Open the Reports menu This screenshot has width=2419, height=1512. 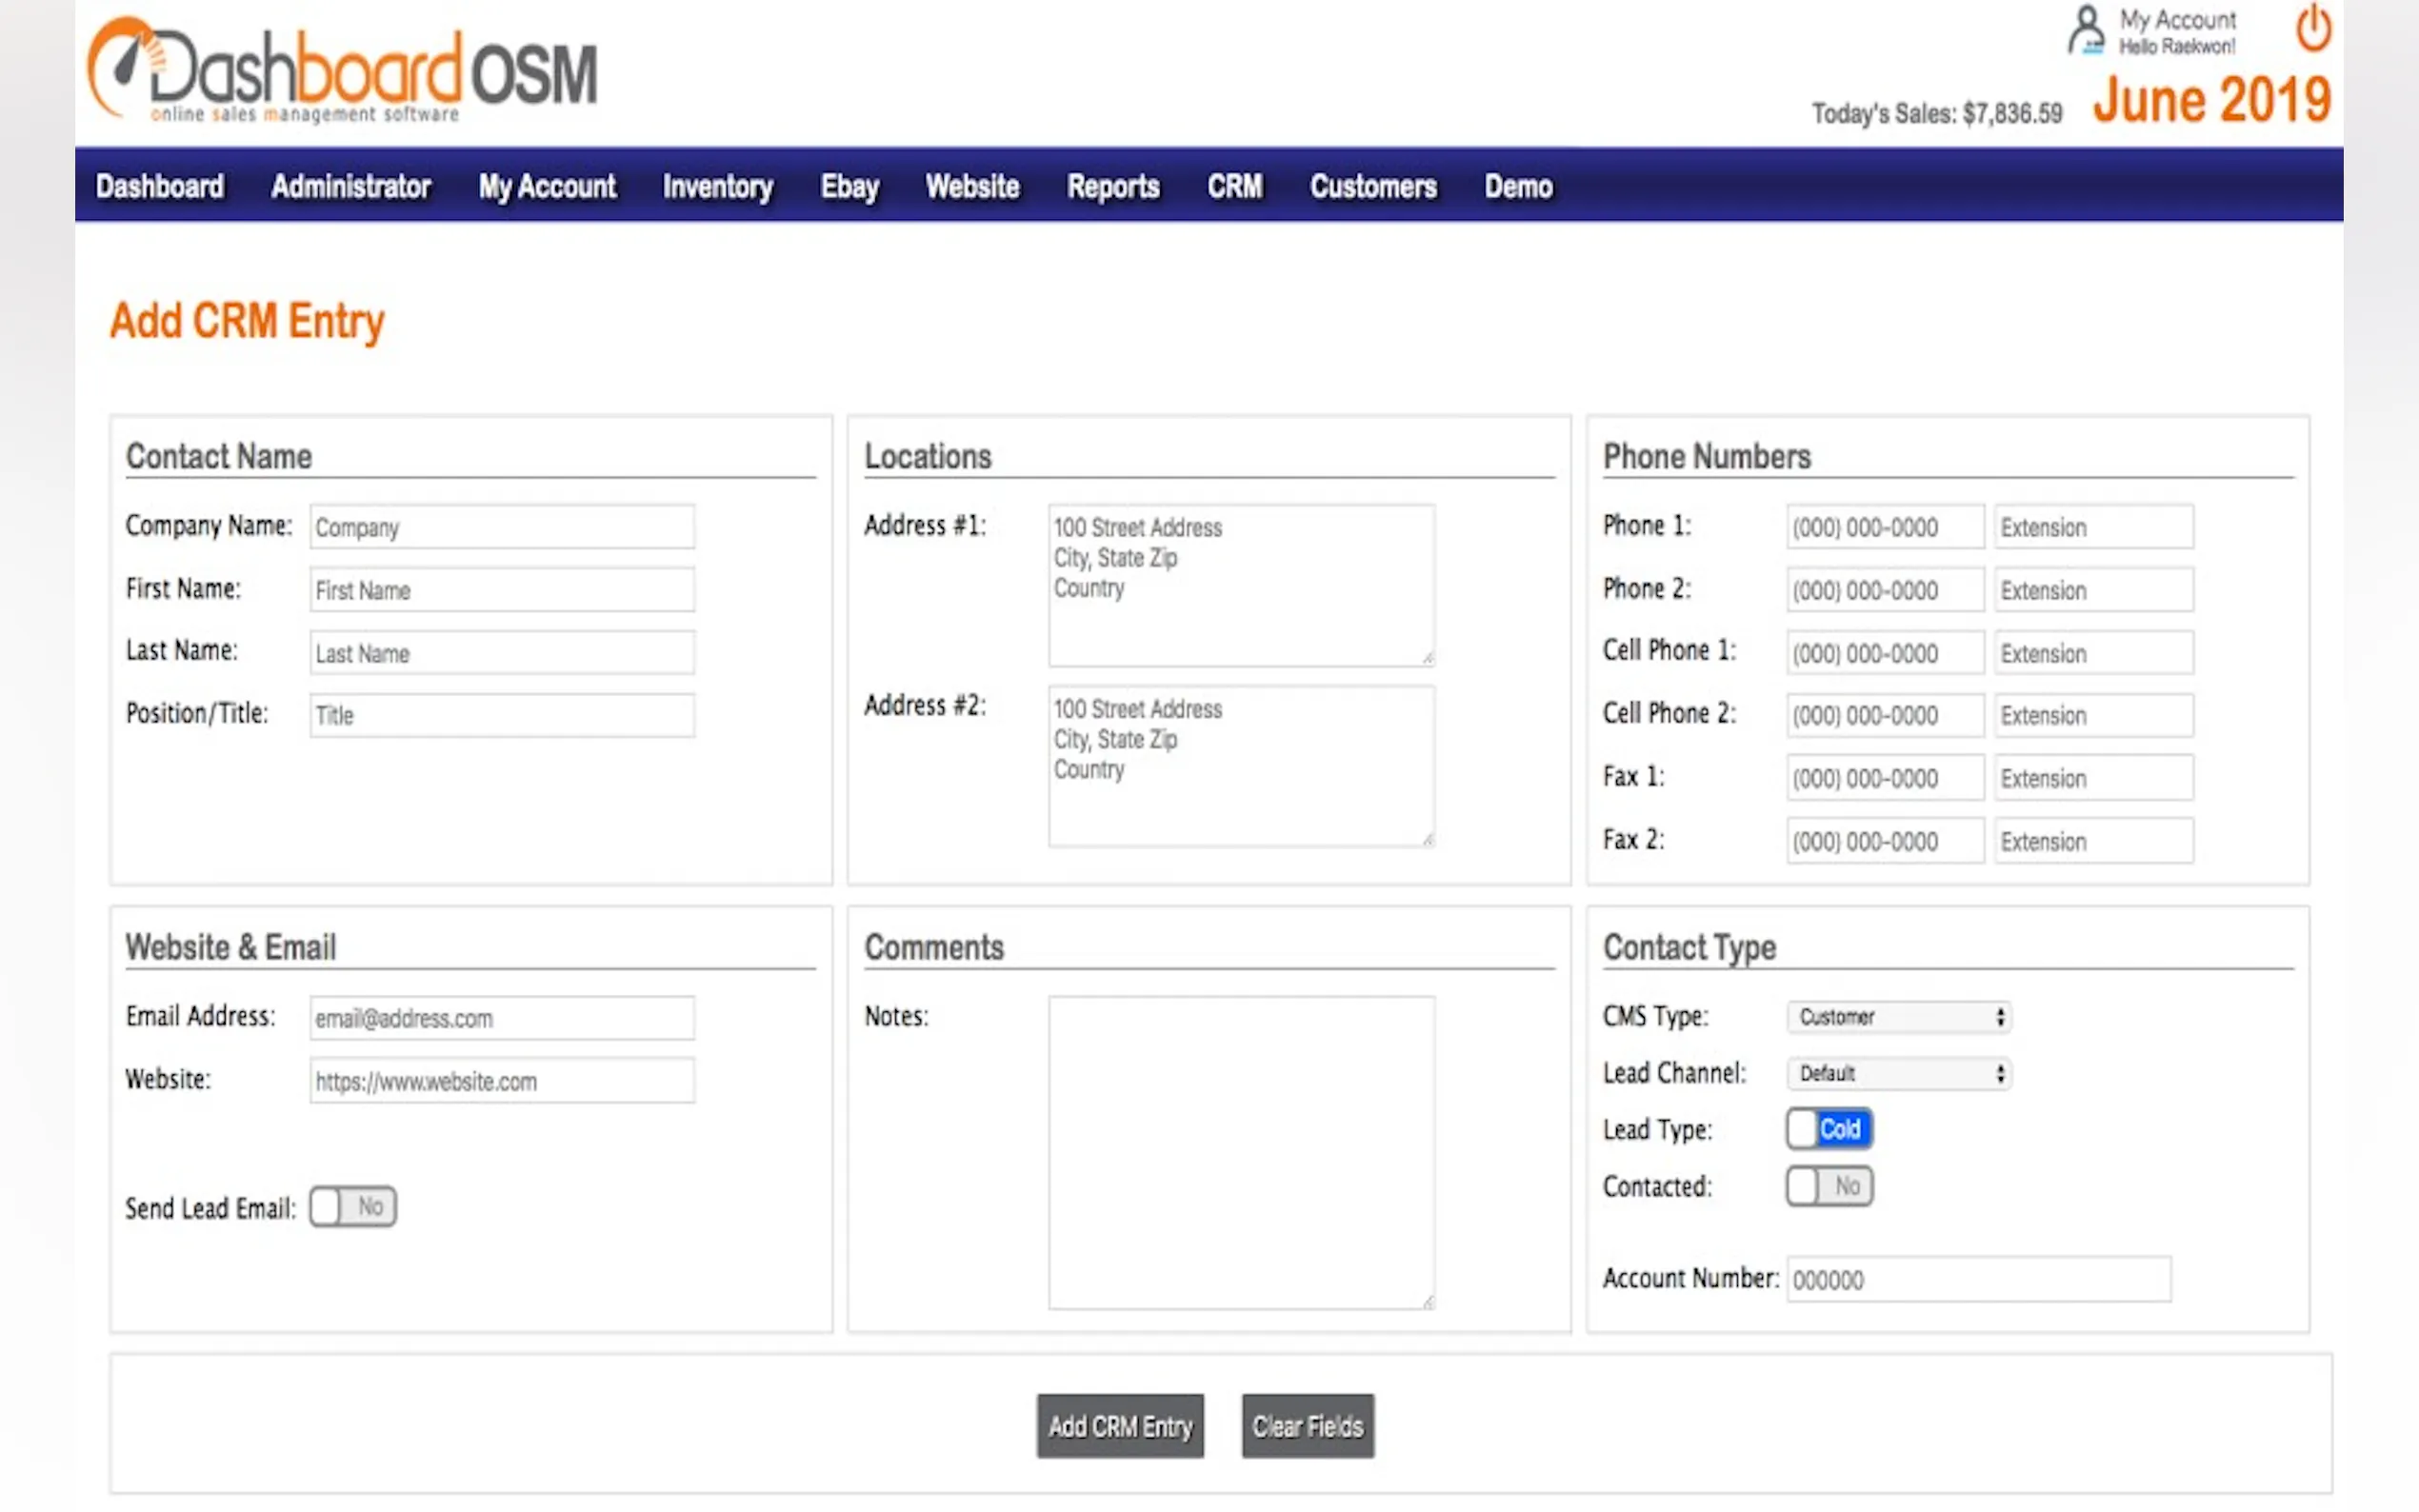(1112, 186)
